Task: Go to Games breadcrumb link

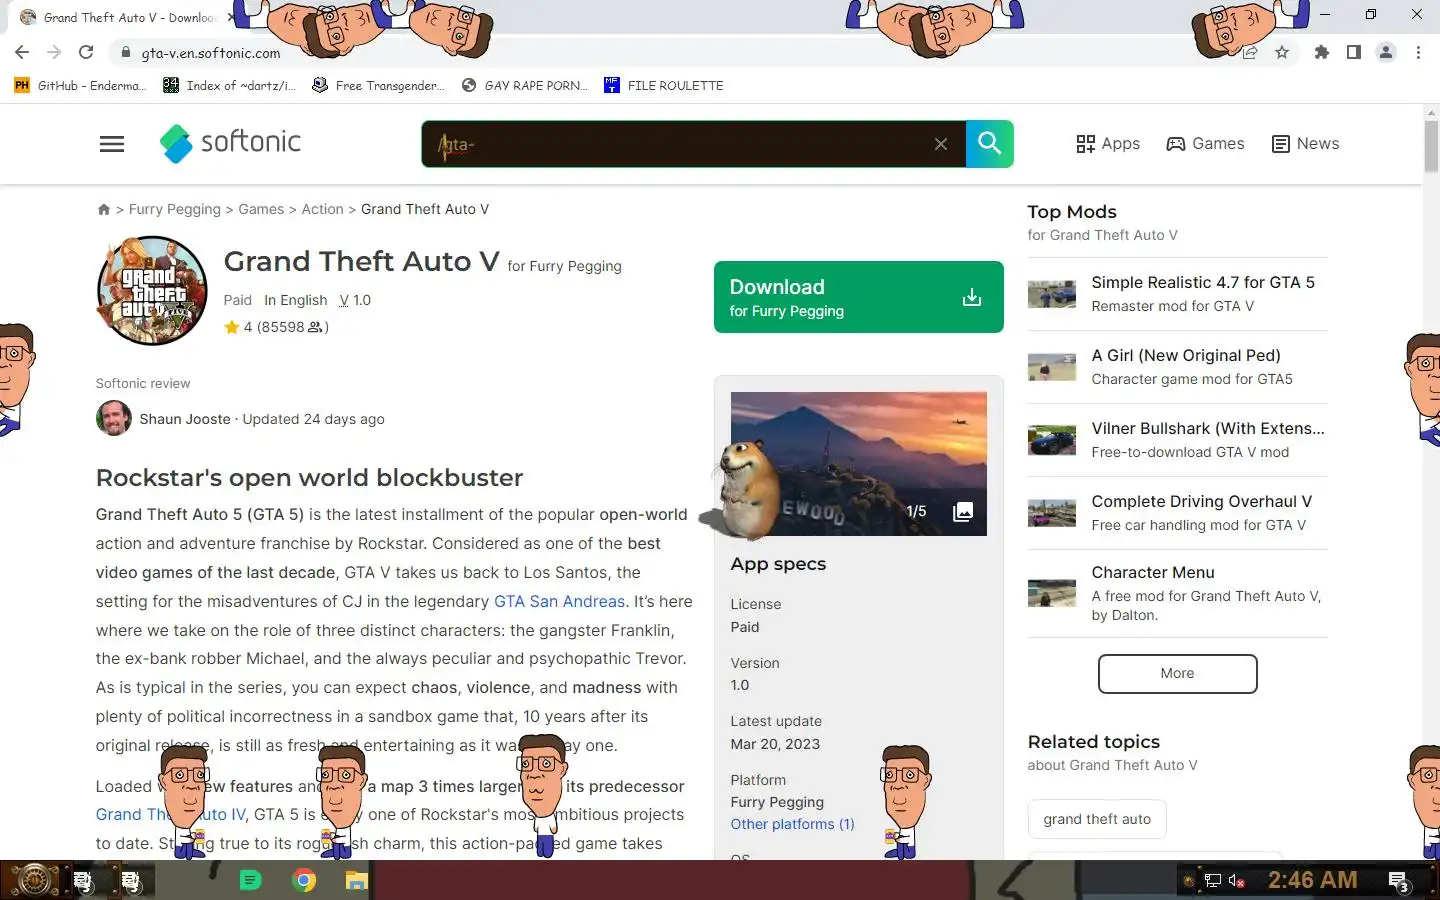Action: point(261,209)
